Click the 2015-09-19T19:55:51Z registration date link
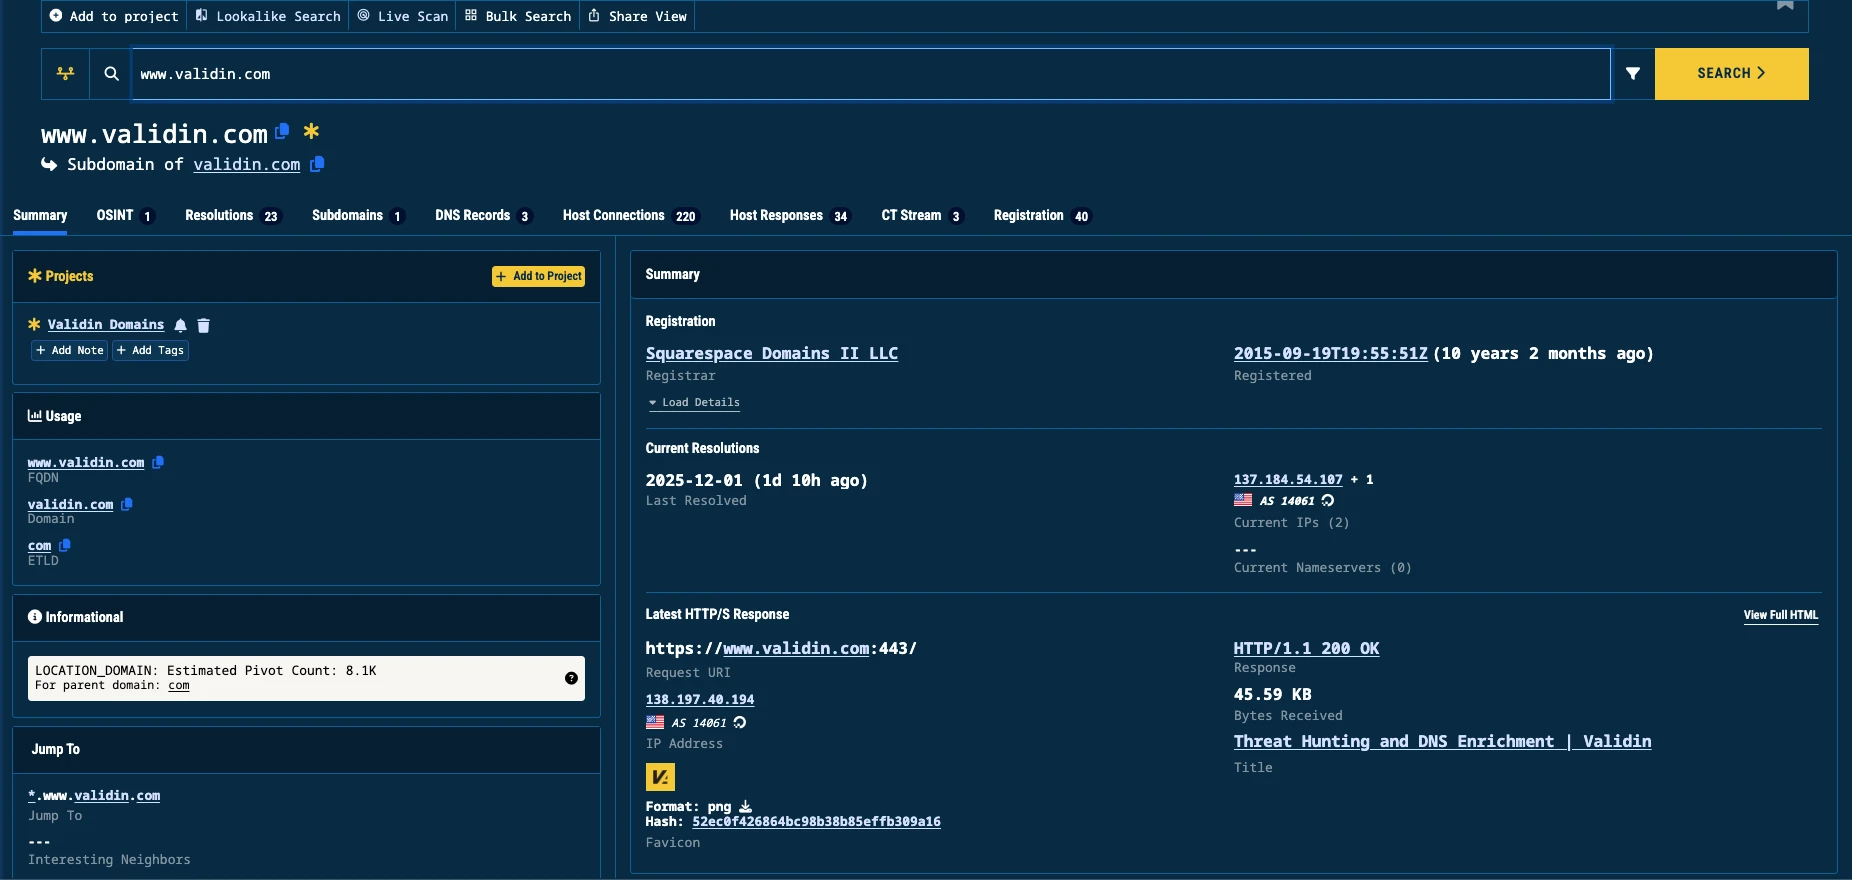 1330,353
